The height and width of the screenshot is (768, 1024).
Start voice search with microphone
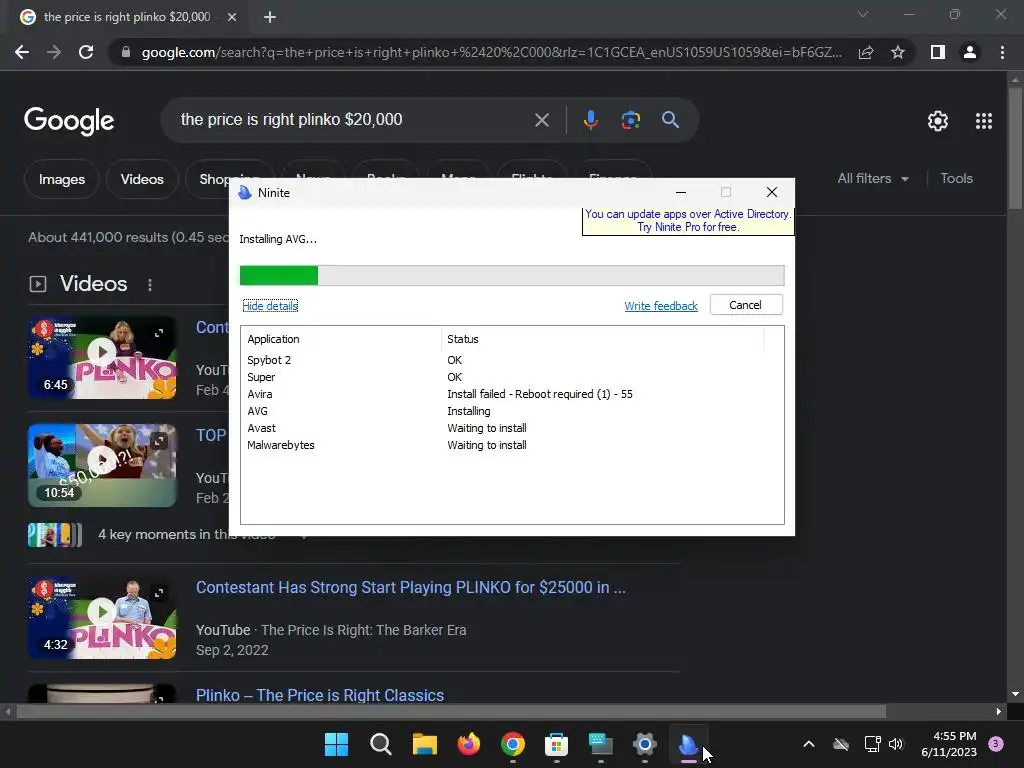click(590, 120)
